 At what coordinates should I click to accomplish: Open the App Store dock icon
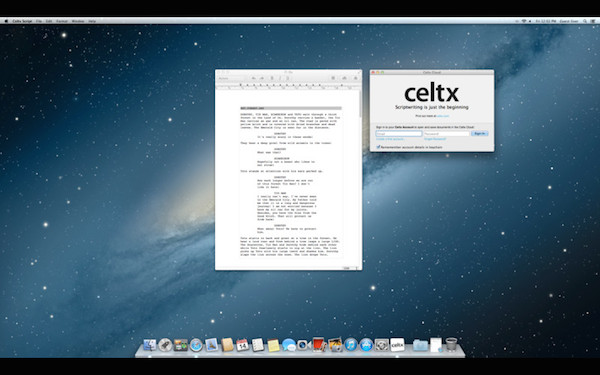(366, 345)
